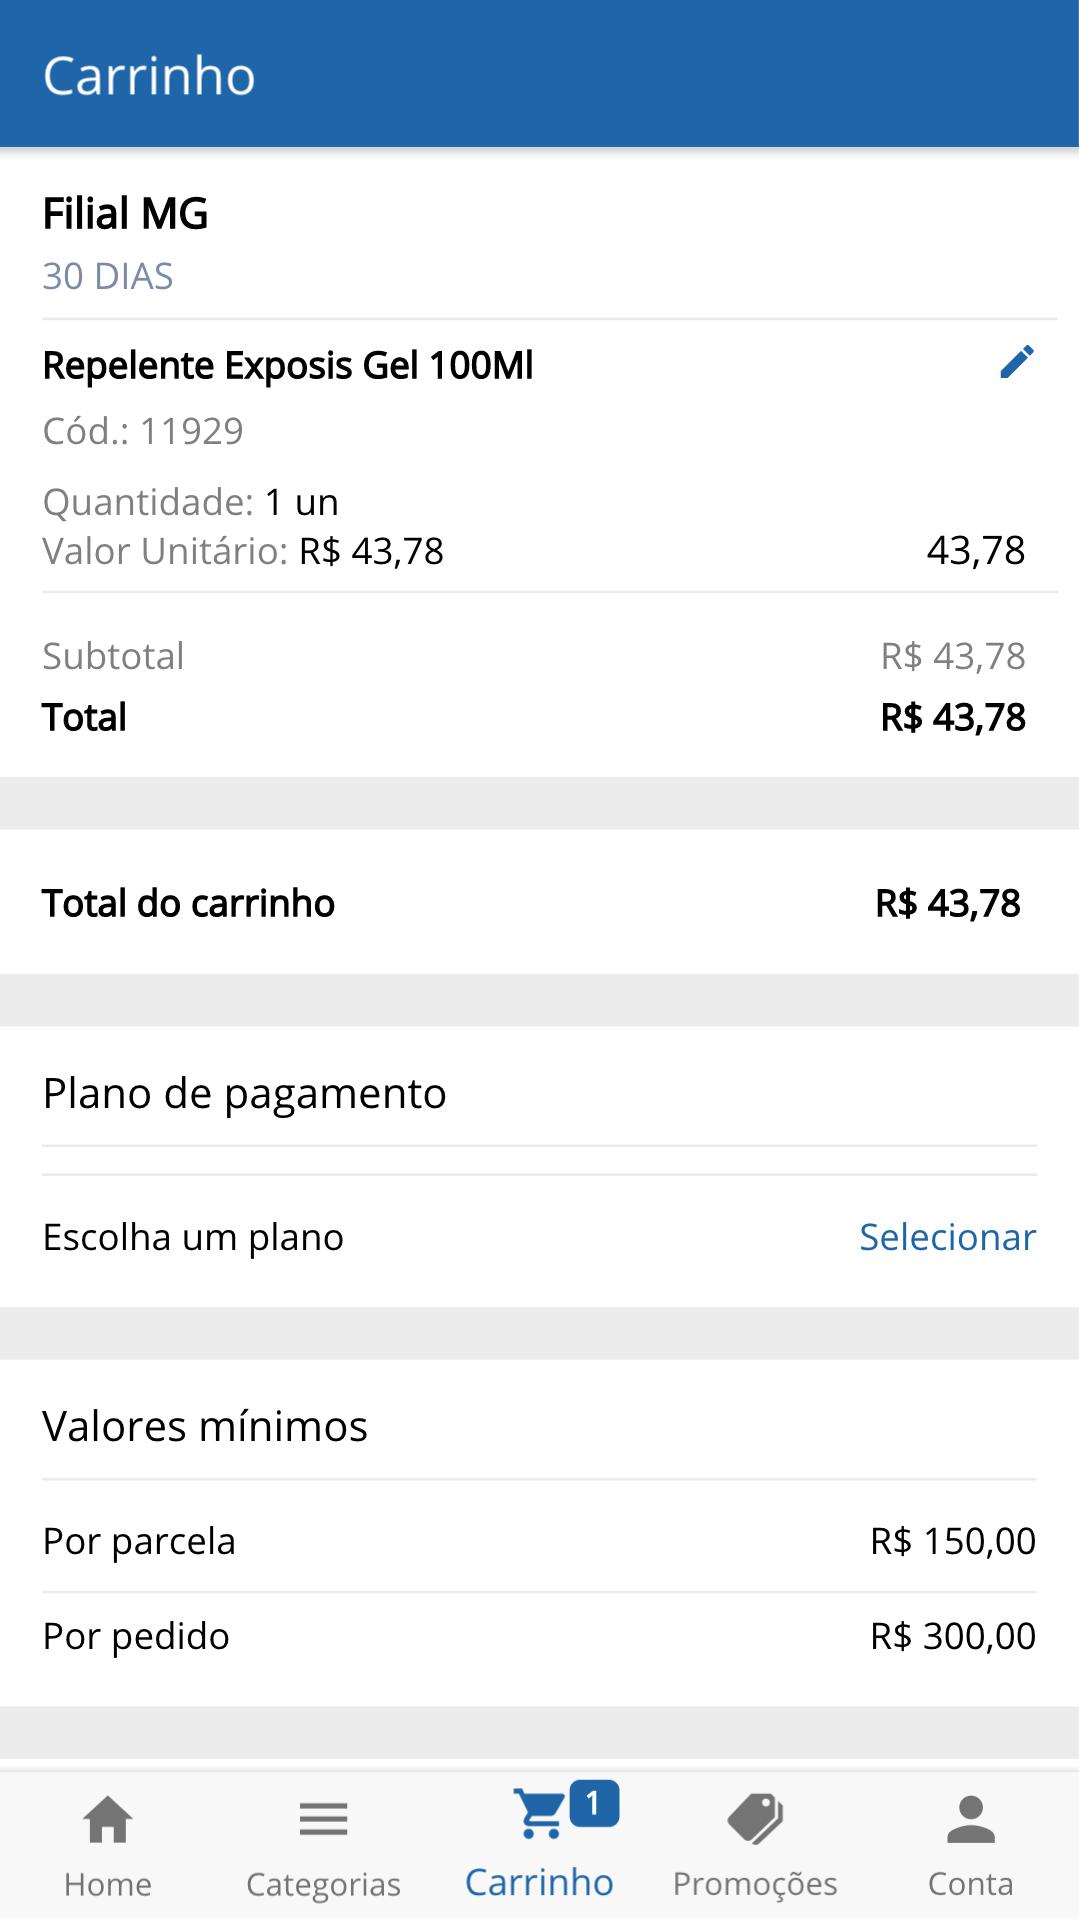Screen dimensions: 1079x1919
Task: Tap the cart badge showing 1
Action: tap(594, 1803)
